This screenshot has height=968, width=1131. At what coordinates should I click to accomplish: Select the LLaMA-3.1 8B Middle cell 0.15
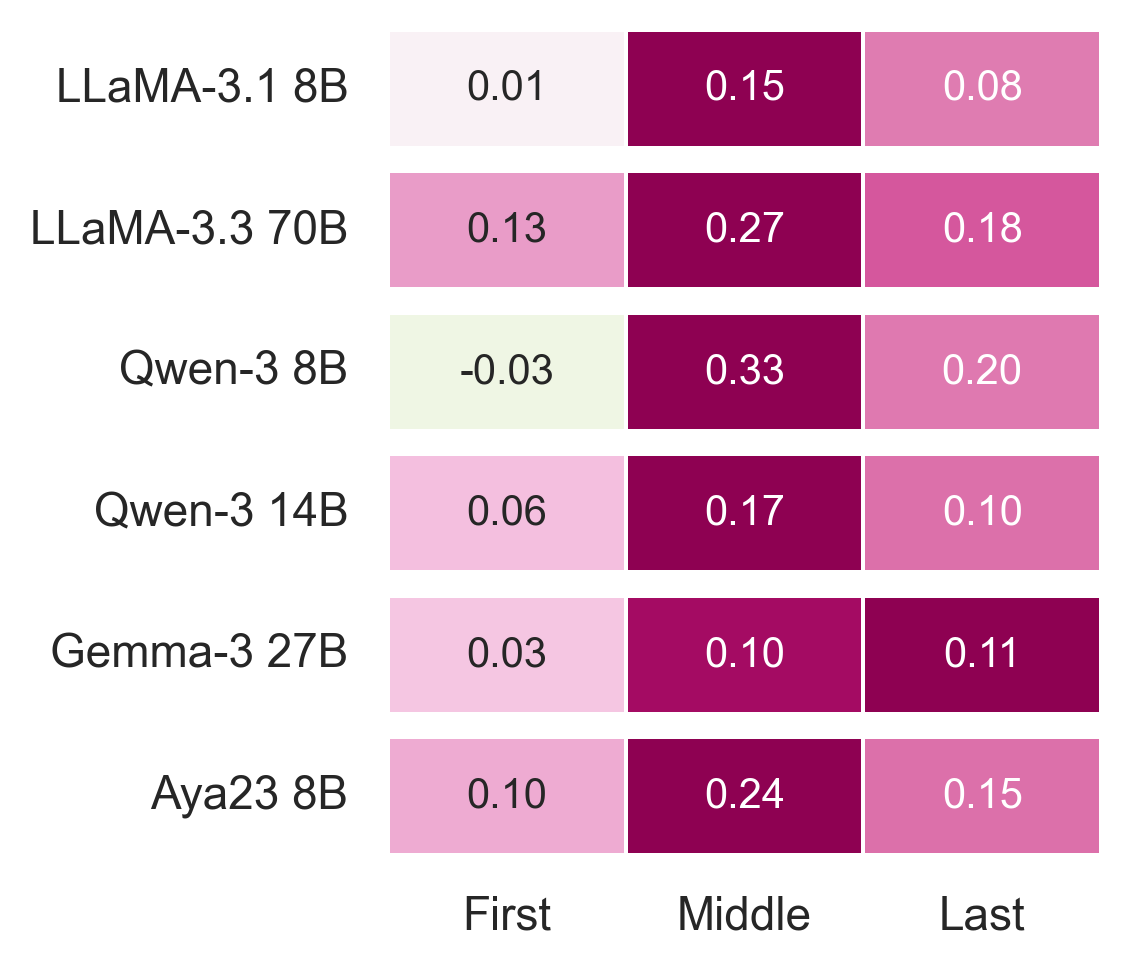[x=744, y=88]
